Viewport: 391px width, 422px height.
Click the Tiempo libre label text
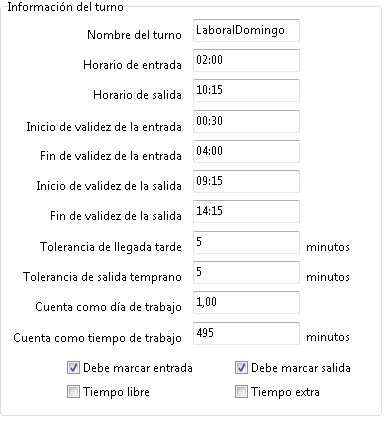click(116, 392)
